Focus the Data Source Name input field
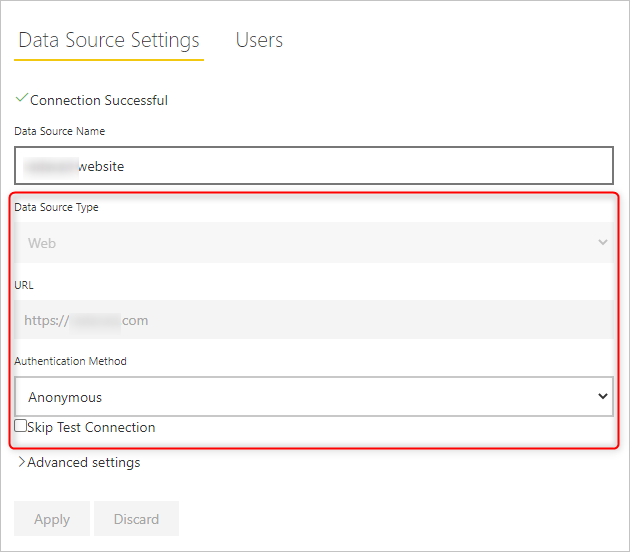Screen dimensions: 630x552 pos(313,166)
